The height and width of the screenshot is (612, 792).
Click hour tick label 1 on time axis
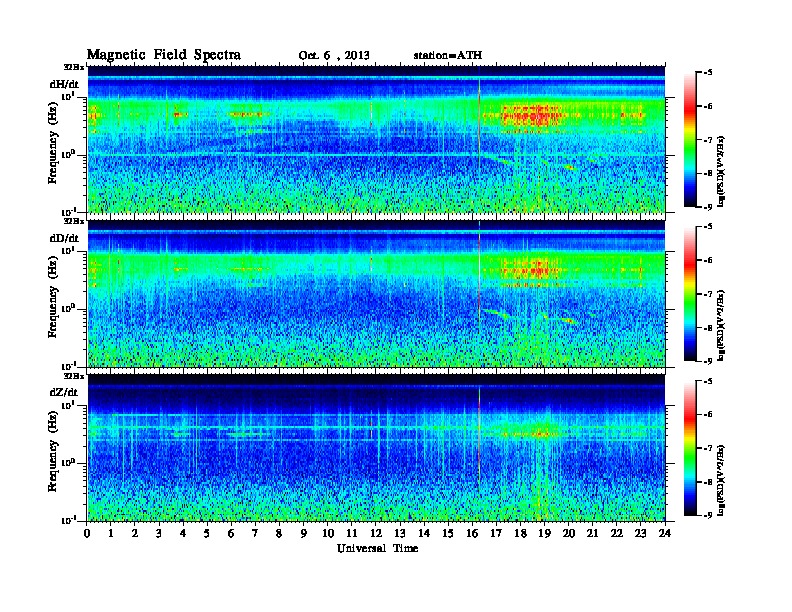pos(111,533)
